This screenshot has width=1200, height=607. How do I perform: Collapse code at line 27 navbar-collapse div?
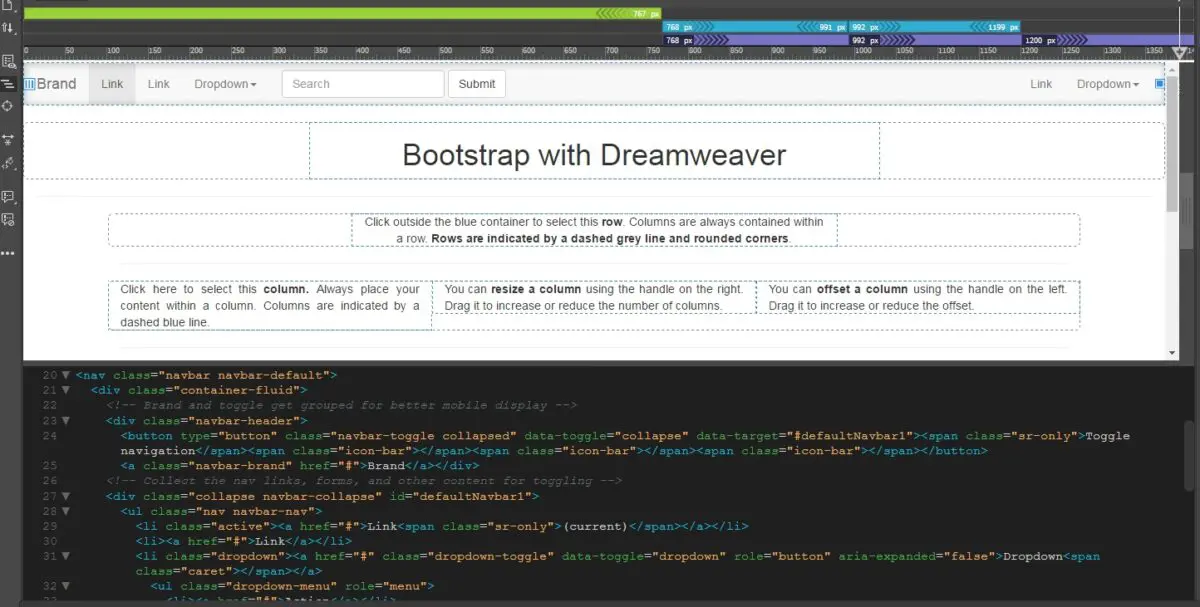(x=65, y=496)
